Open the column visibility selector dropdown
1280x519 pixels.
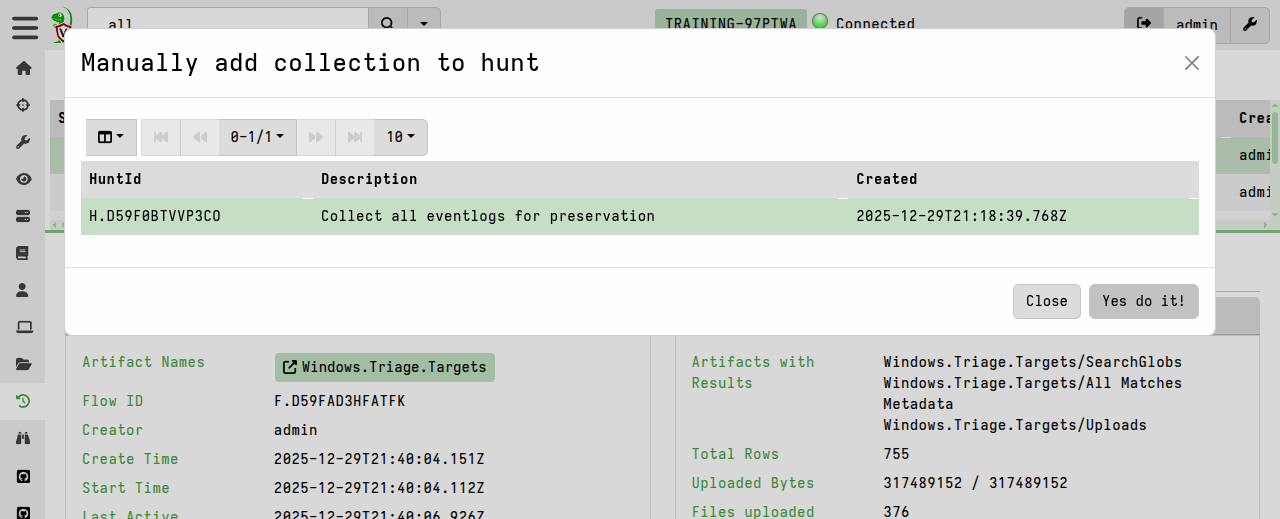pyautogui.click(x=111, y=137)
